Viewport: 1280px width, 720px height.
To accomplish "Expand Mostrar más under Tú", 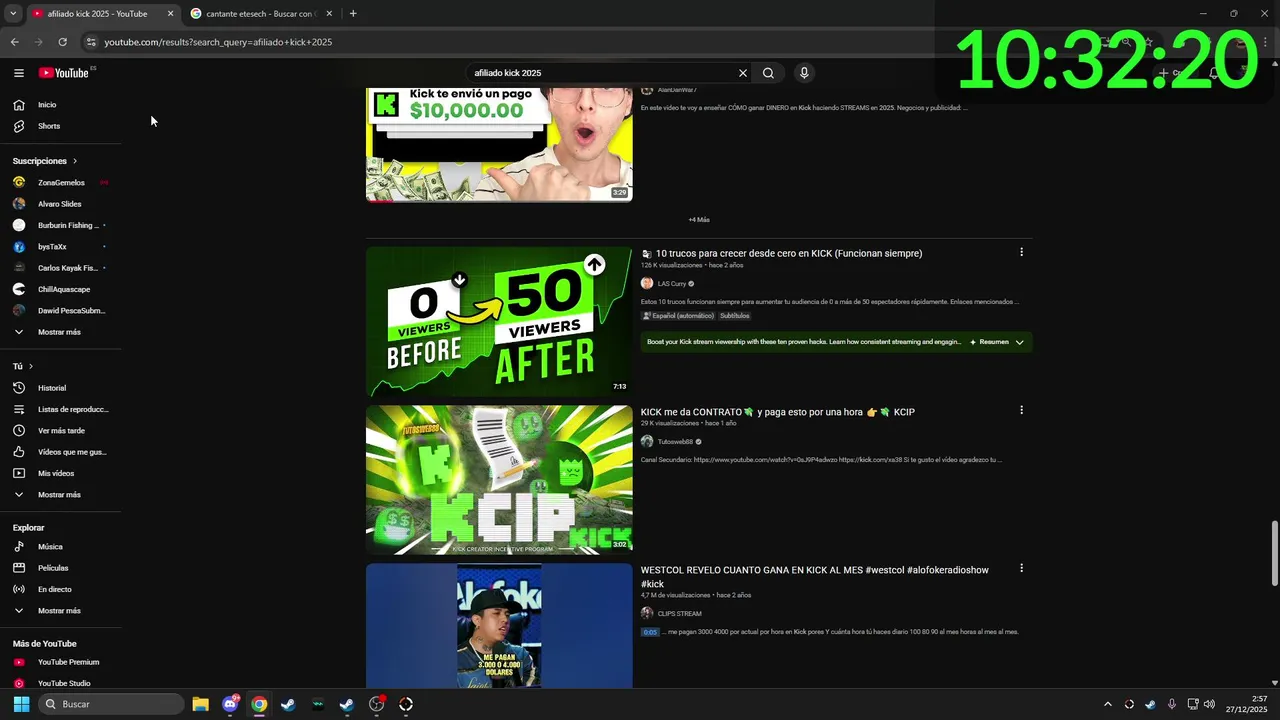I will coord(60,495).
